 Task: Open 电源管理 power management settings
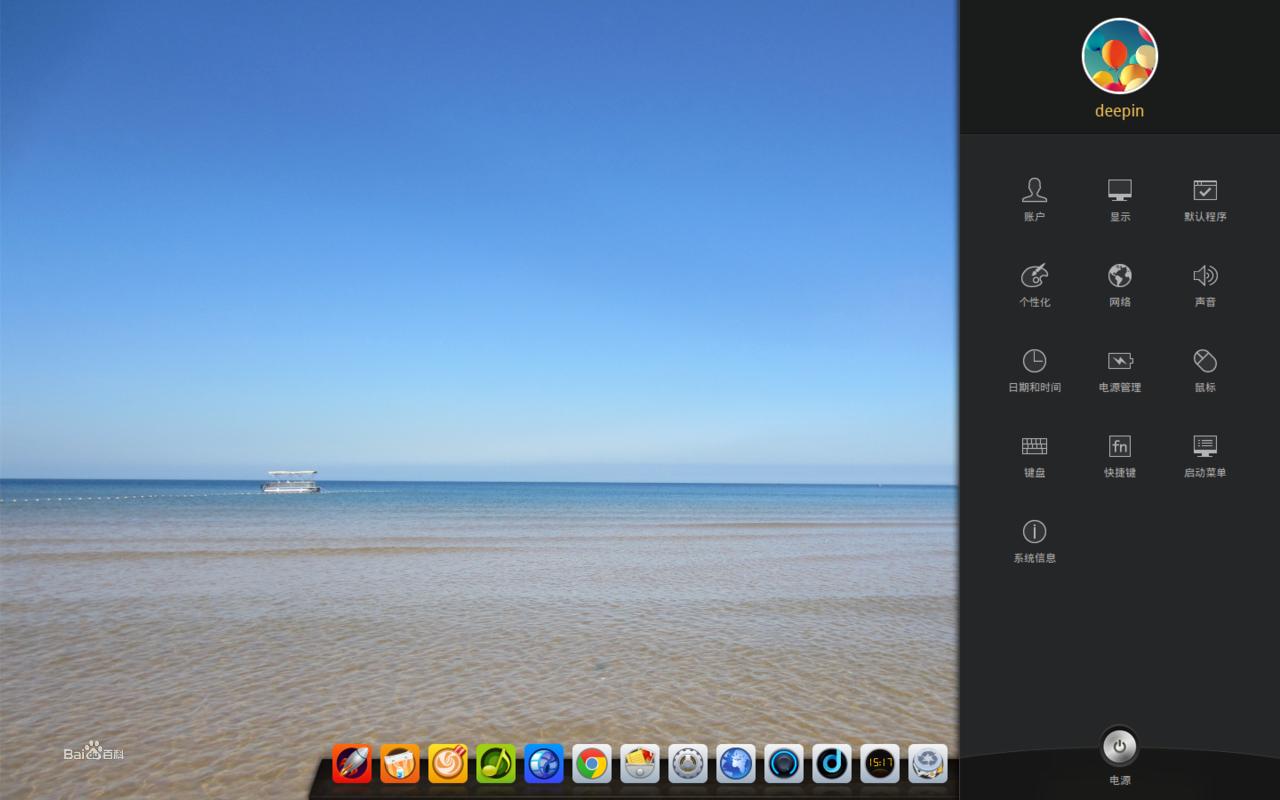coord(1119,370)
